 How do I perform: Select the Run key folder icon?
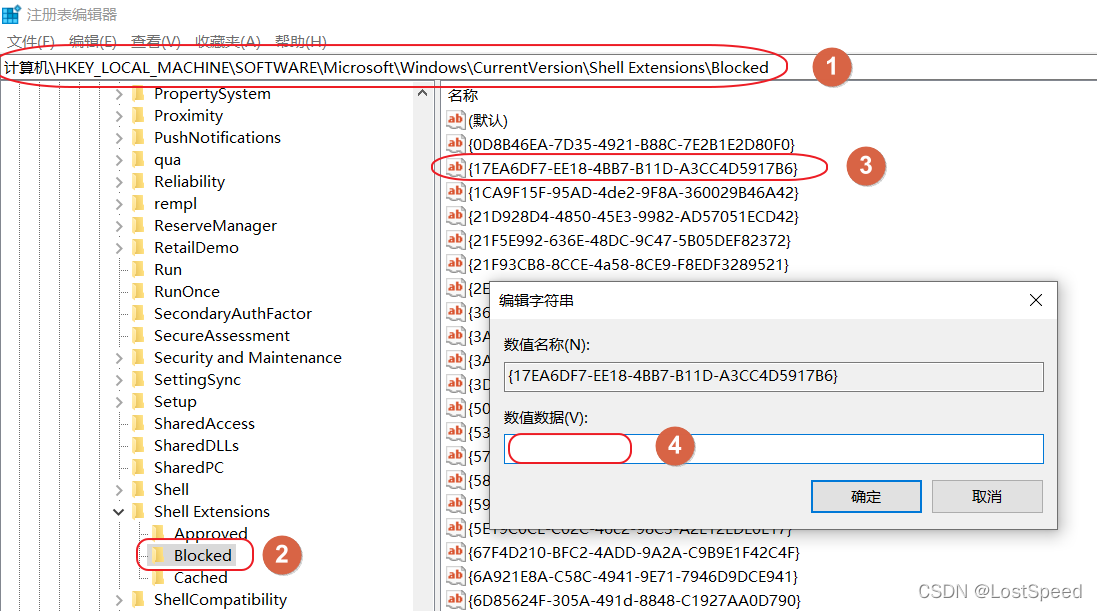tap(139, 269)
